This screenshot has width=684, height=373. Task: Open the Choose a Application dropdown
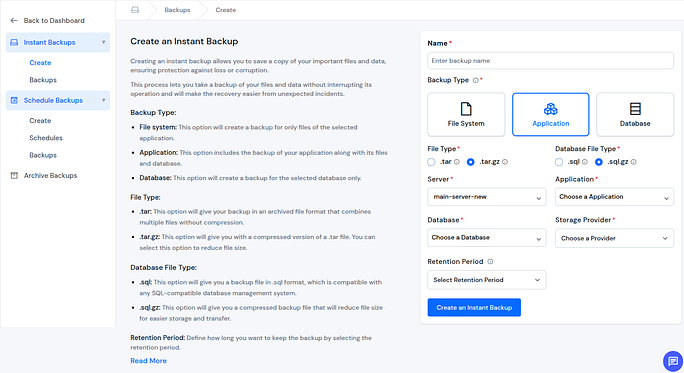point(614,197)
